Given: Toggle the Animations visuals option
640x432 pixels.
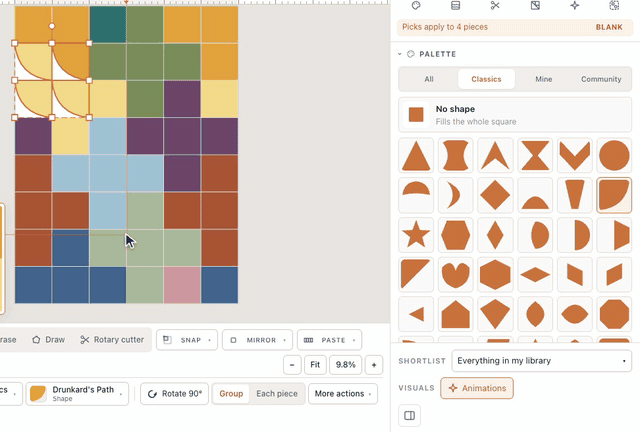Looking at the screenshot, I should [477, 388].
